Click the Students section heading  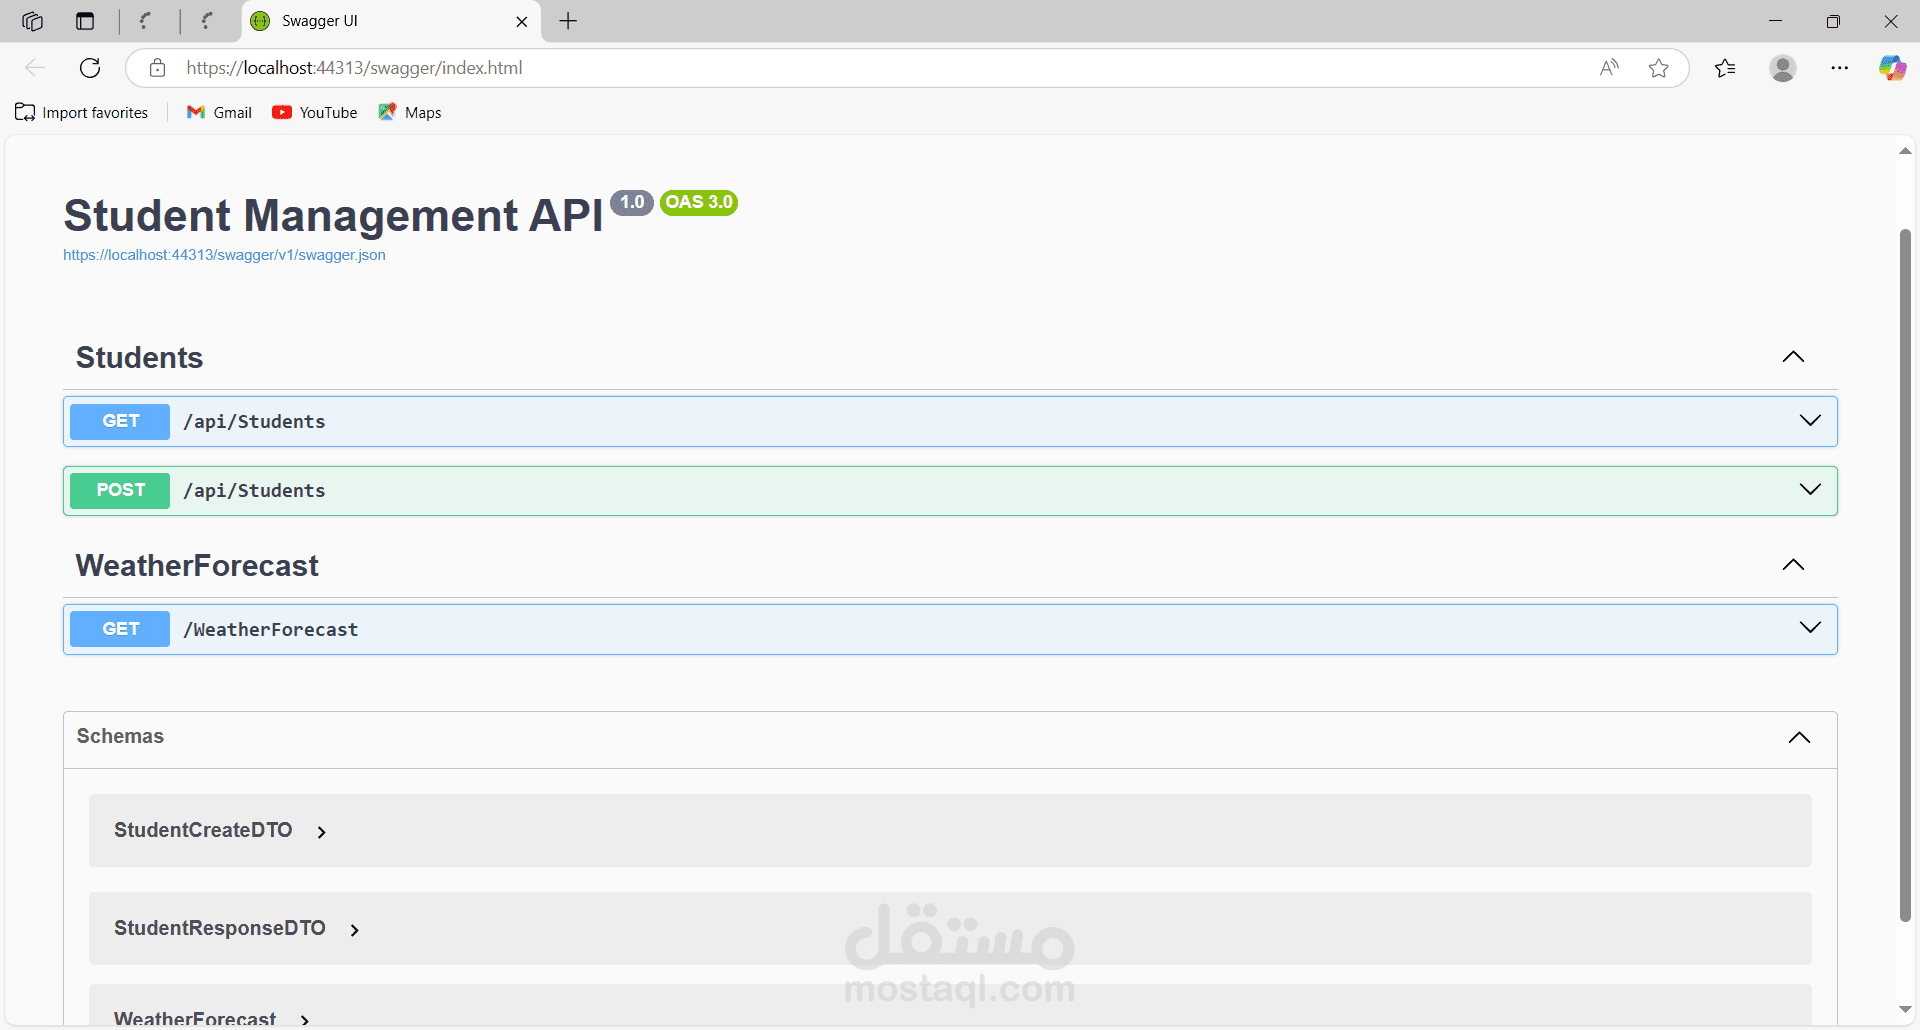(x=140, y=358)
